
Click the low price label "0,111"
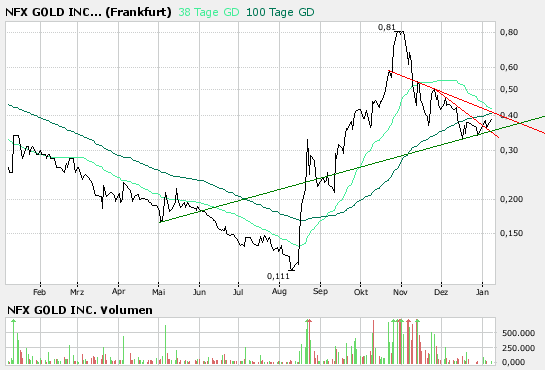pyautogui.click(x=278, y=276)
